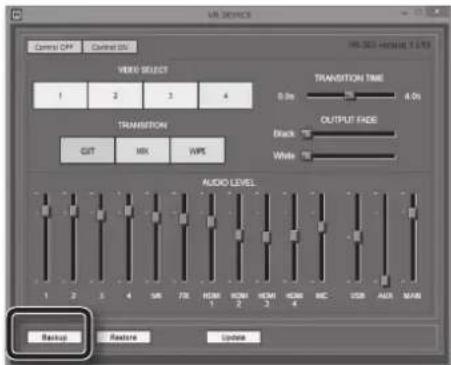
Task: Choose the WIPE transition
Action: coord(197,151)
